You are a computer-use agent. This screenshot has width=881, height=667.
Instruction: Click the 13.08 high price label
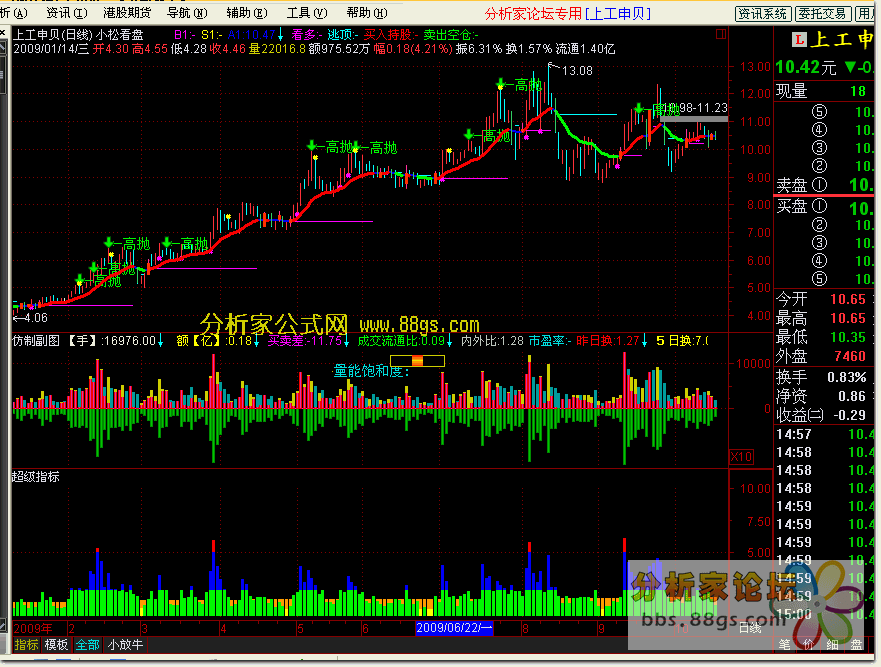[577, 71]
